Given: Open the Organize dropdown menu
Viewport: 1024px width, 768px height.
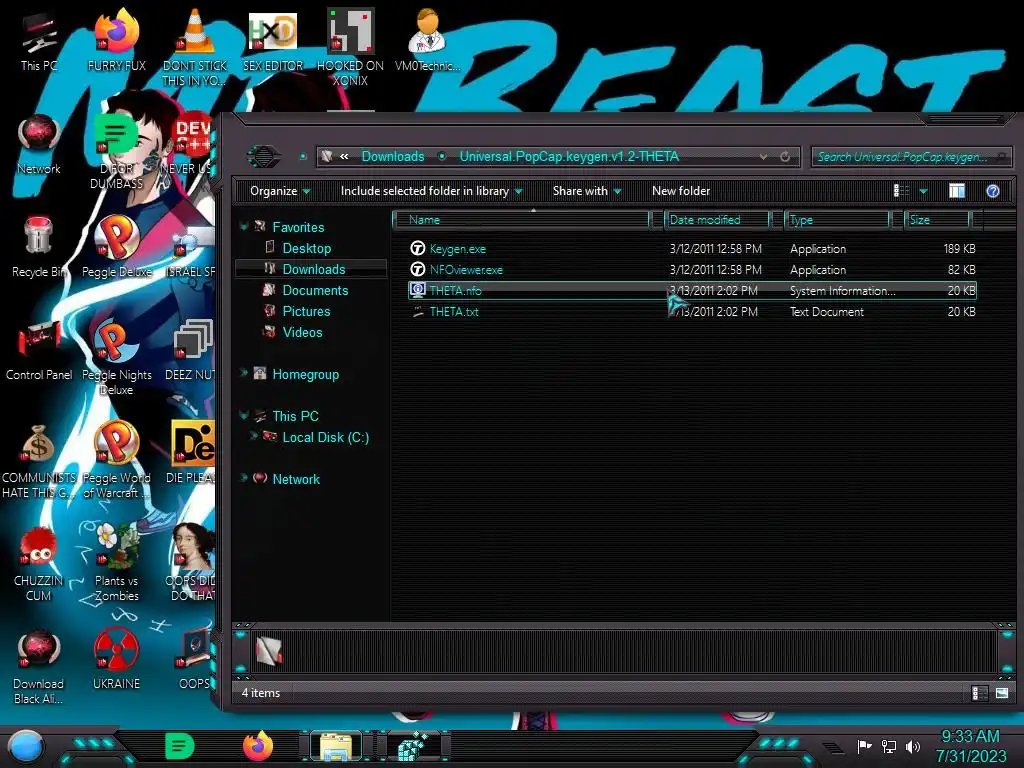Looking at the screenshot, I should (280, 191).
